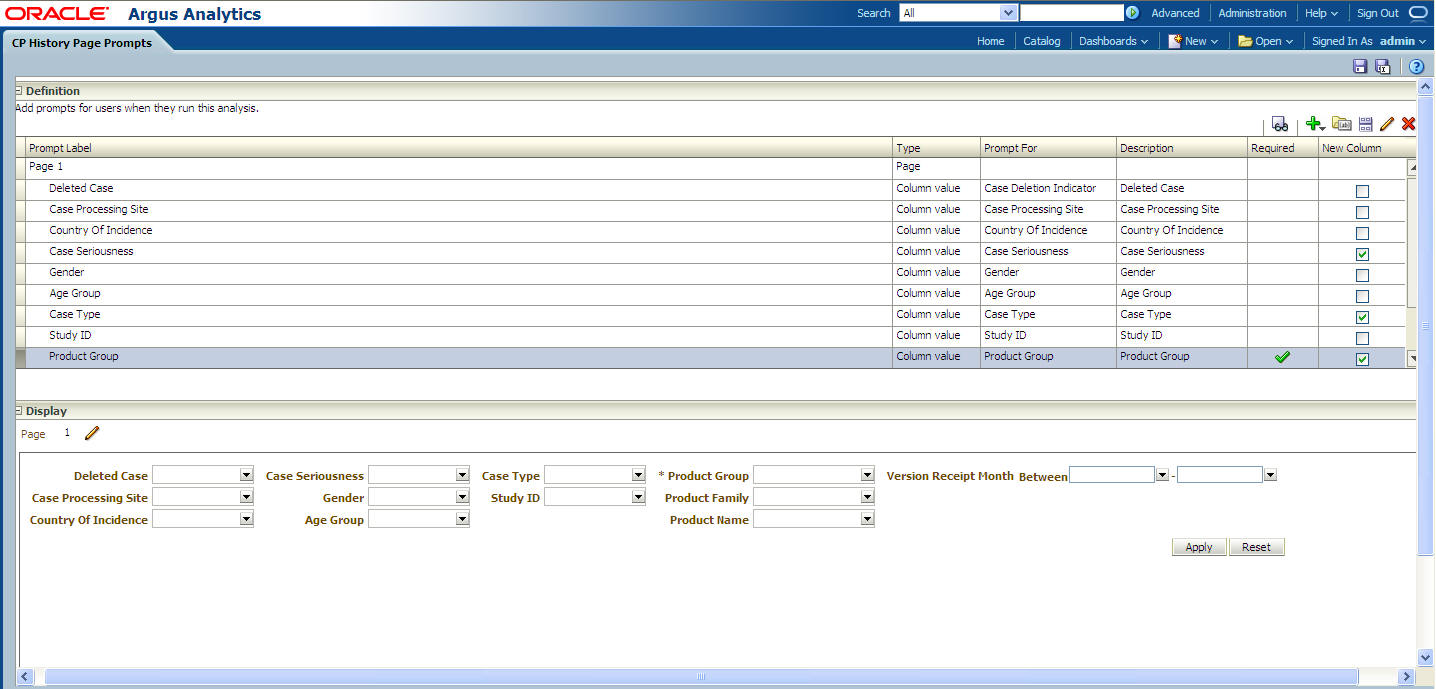Open the Case Seriousness prompt dropdown
1436x689 pixels.
click(x=462, y=475)
